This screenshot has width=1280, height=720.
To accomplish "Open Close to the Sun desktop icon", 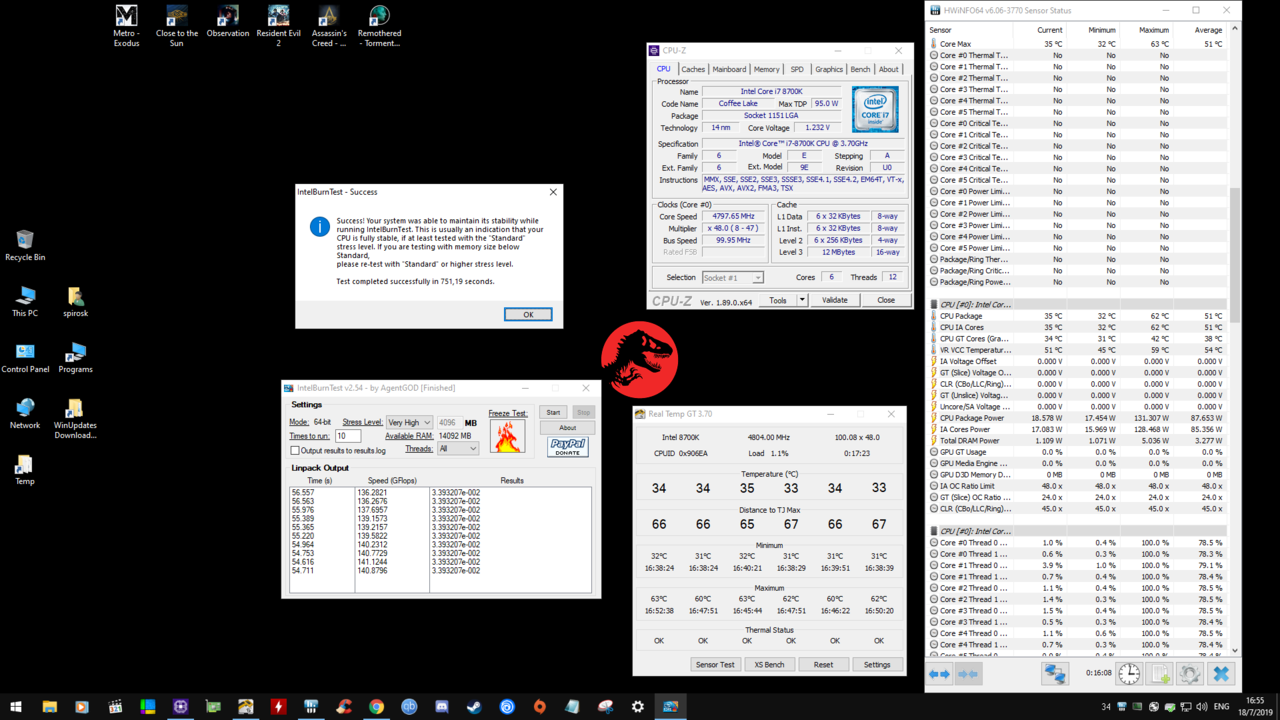I will pyautogui.click(x=176, y=26).
